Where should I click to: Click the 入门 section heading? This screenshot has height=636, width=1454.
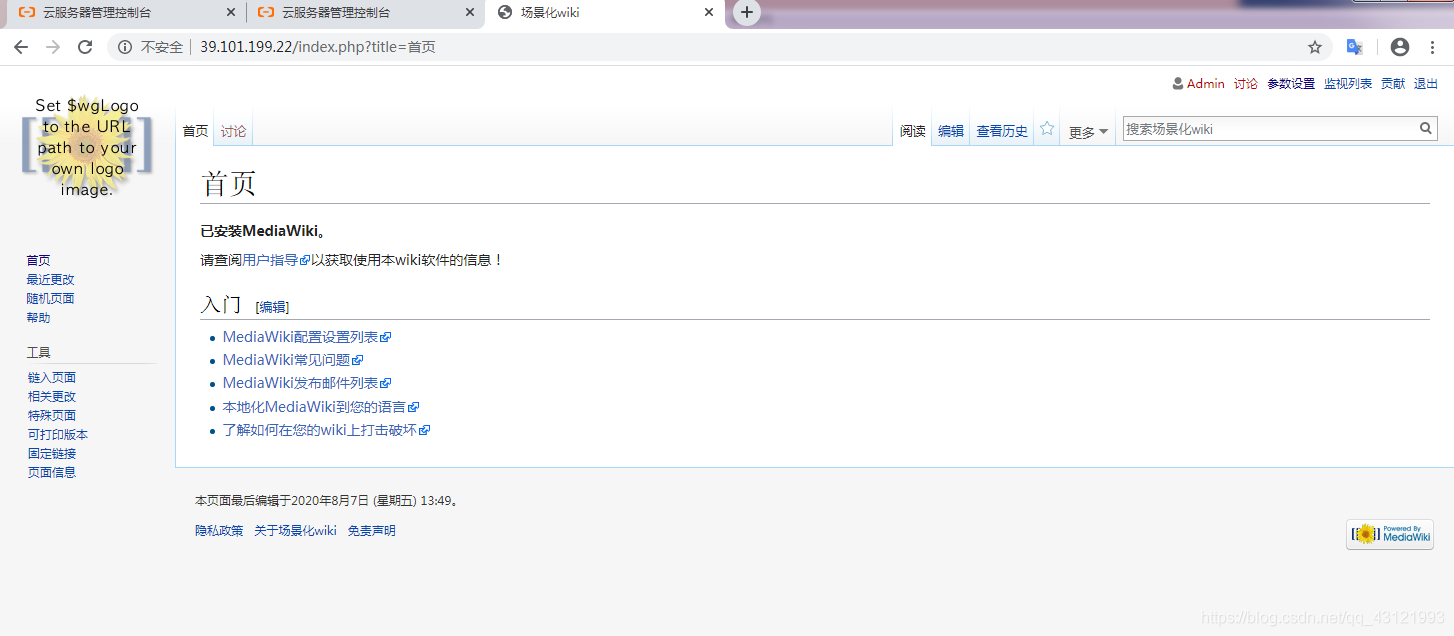click(221, 304)
